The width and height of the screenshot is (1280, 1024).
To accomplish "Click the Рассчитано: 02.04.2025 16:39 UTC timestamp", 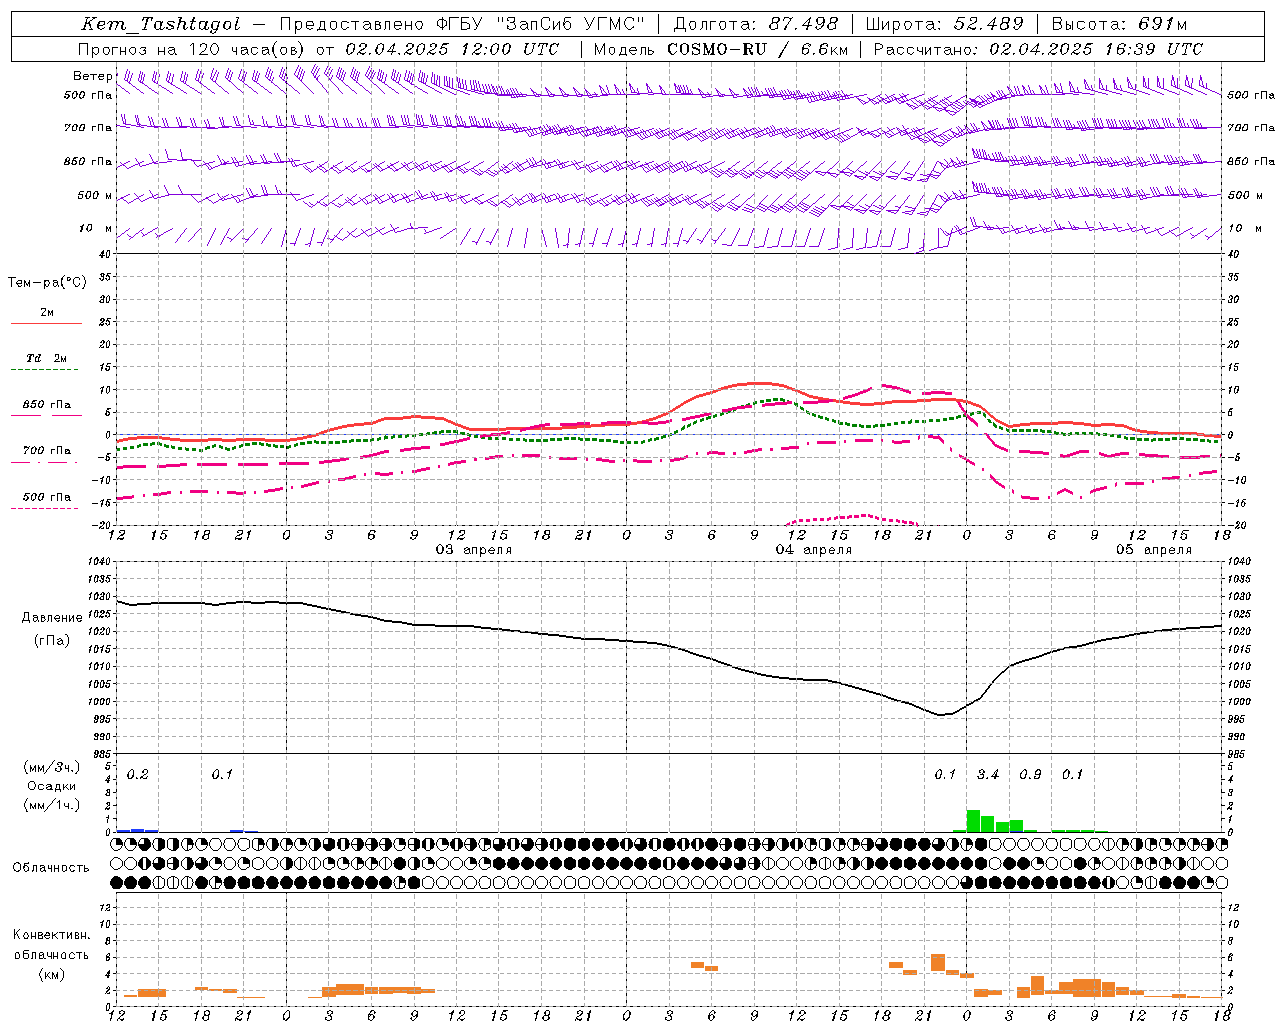I will coord(1038,49).
